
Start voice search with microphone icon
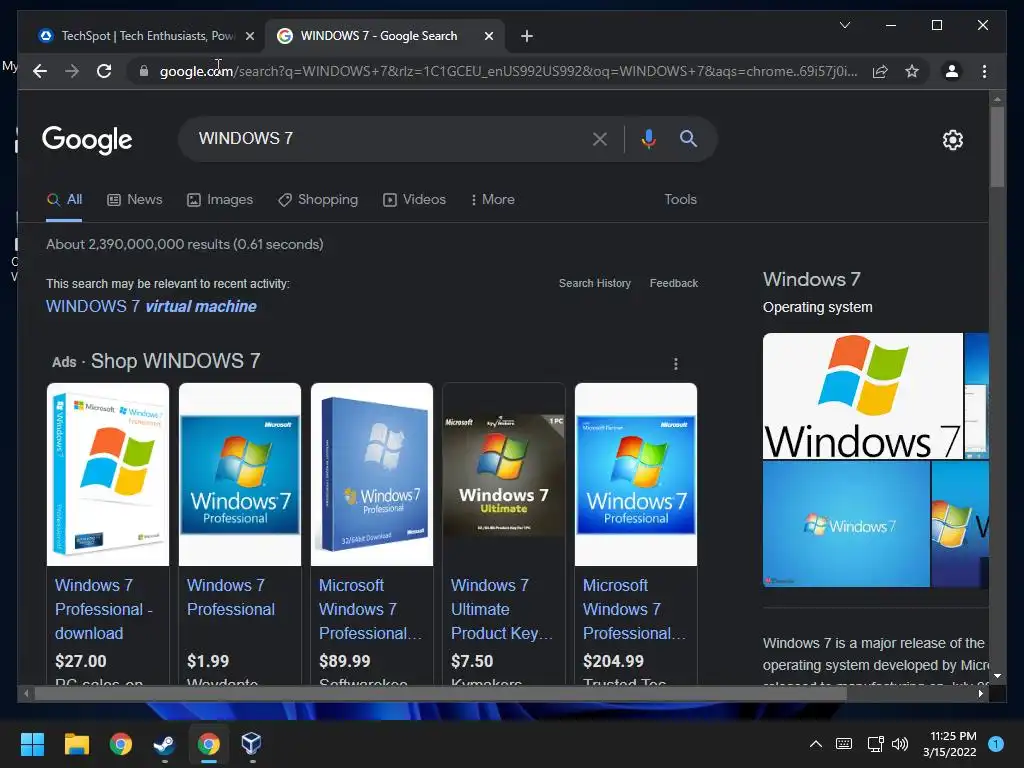(x=648, y=139)
